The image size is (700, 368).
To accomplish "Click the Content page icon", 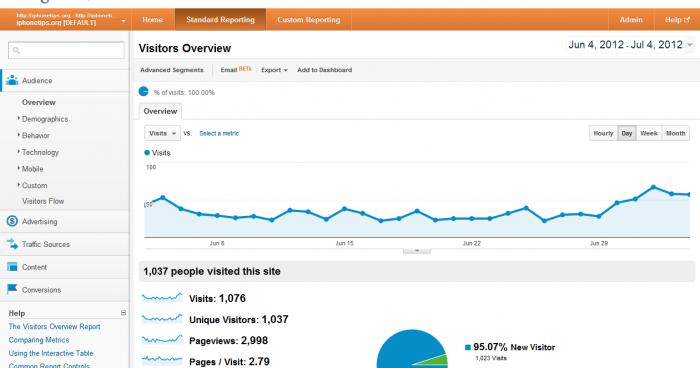I will point(12,267).
